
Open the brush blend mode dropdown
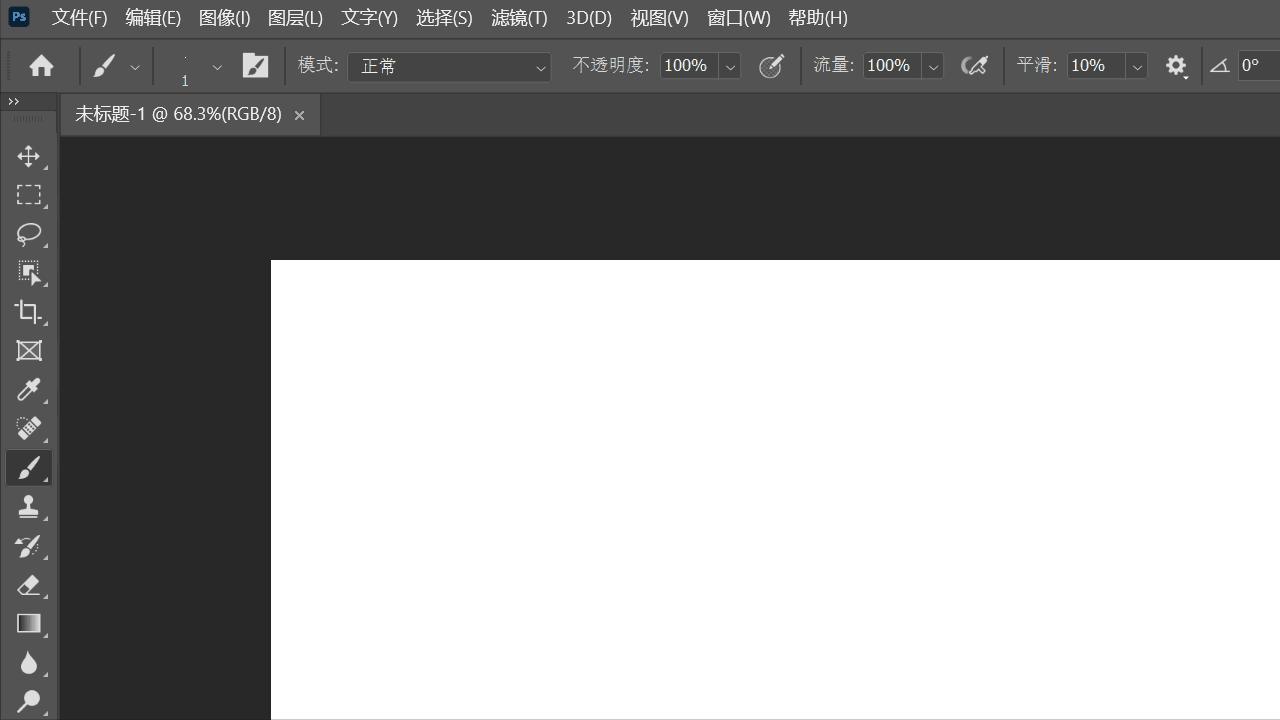pos(449,66)
